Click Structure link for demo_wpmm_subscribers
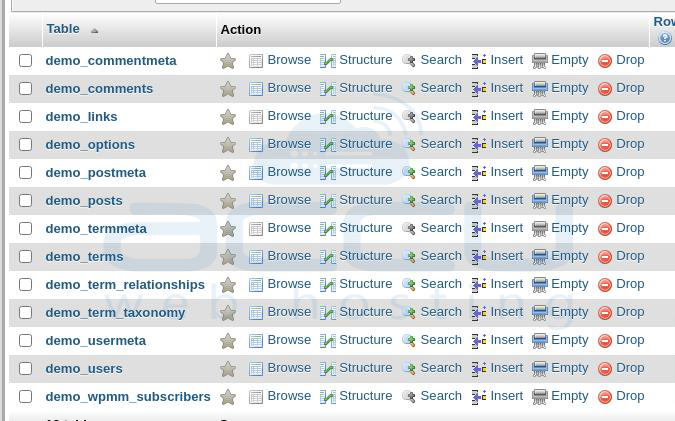The width and height of the screenshot is (675, 421). [365, 396]
